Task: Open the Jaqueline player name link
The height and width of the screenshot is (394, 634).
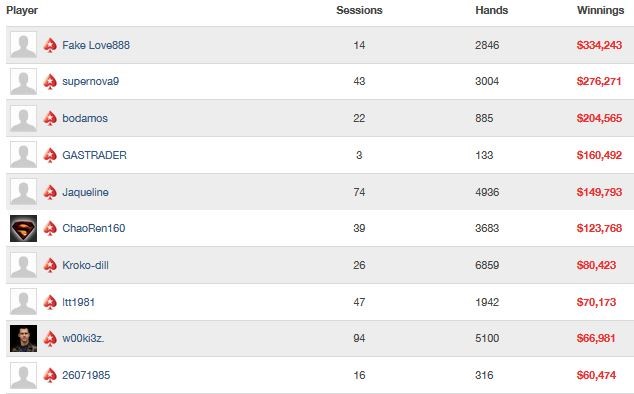Action: (85, 192)
